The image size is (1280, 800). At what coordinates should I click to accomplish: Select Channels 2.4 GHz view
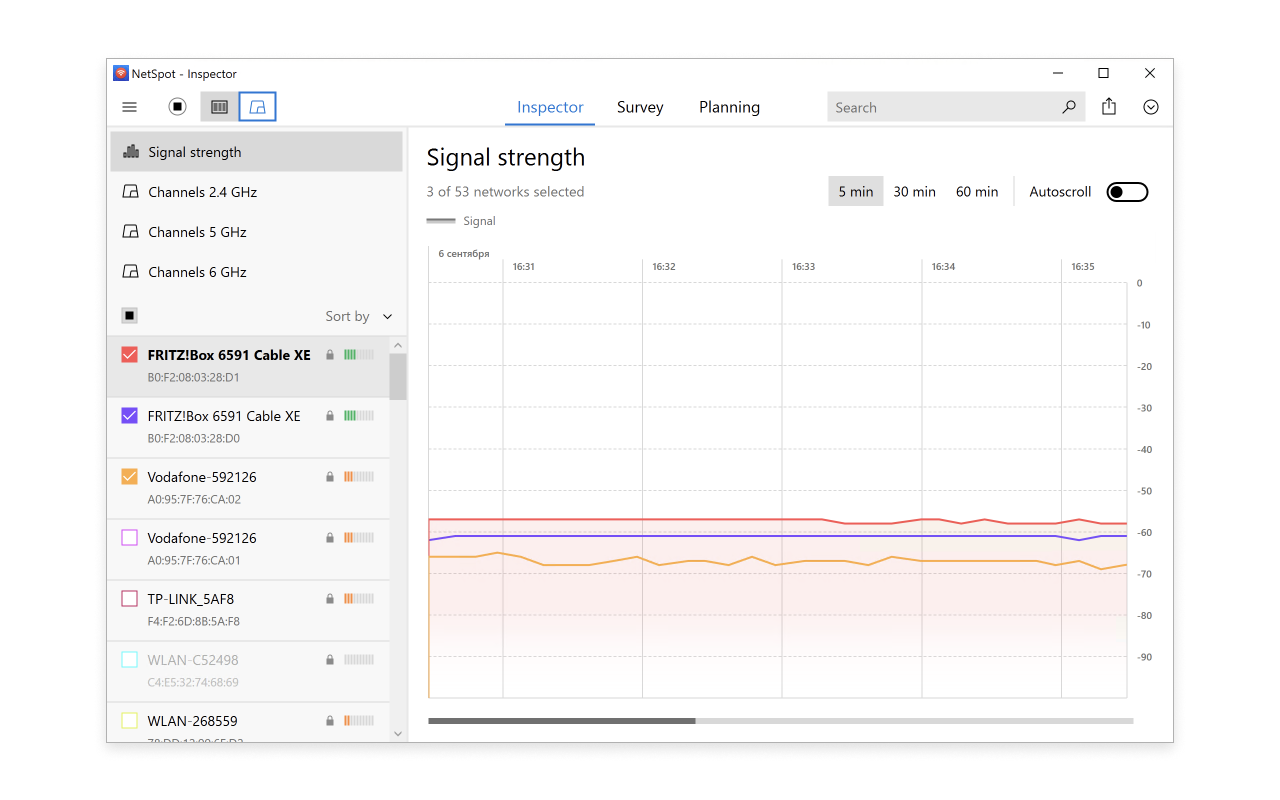256,192
